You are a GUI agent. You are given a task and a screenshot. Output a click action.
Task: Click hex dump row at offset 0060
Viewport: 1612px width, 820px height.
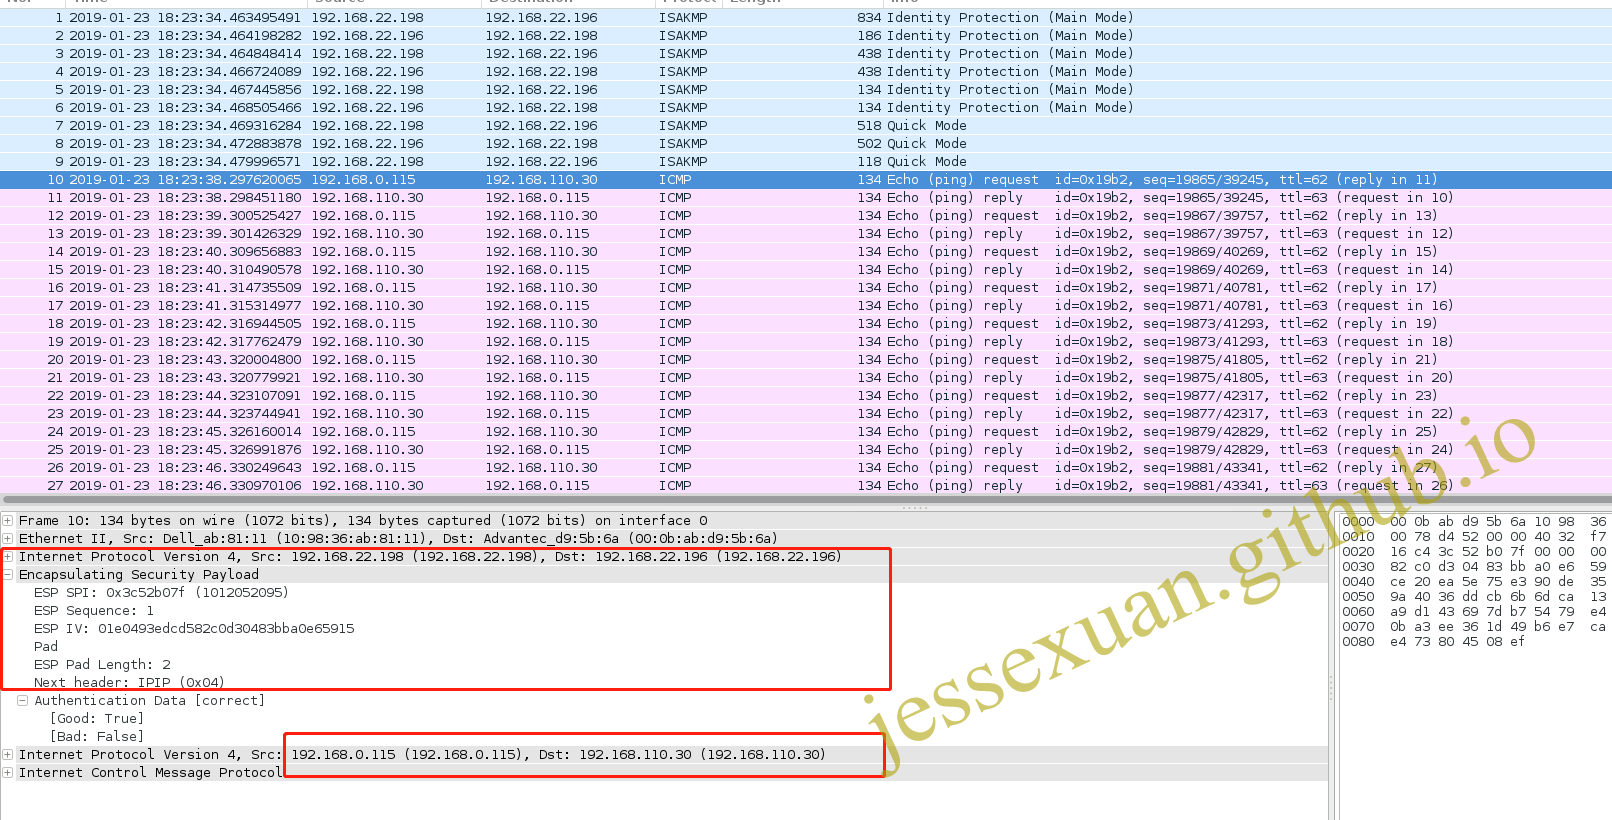click(1474, 611)
